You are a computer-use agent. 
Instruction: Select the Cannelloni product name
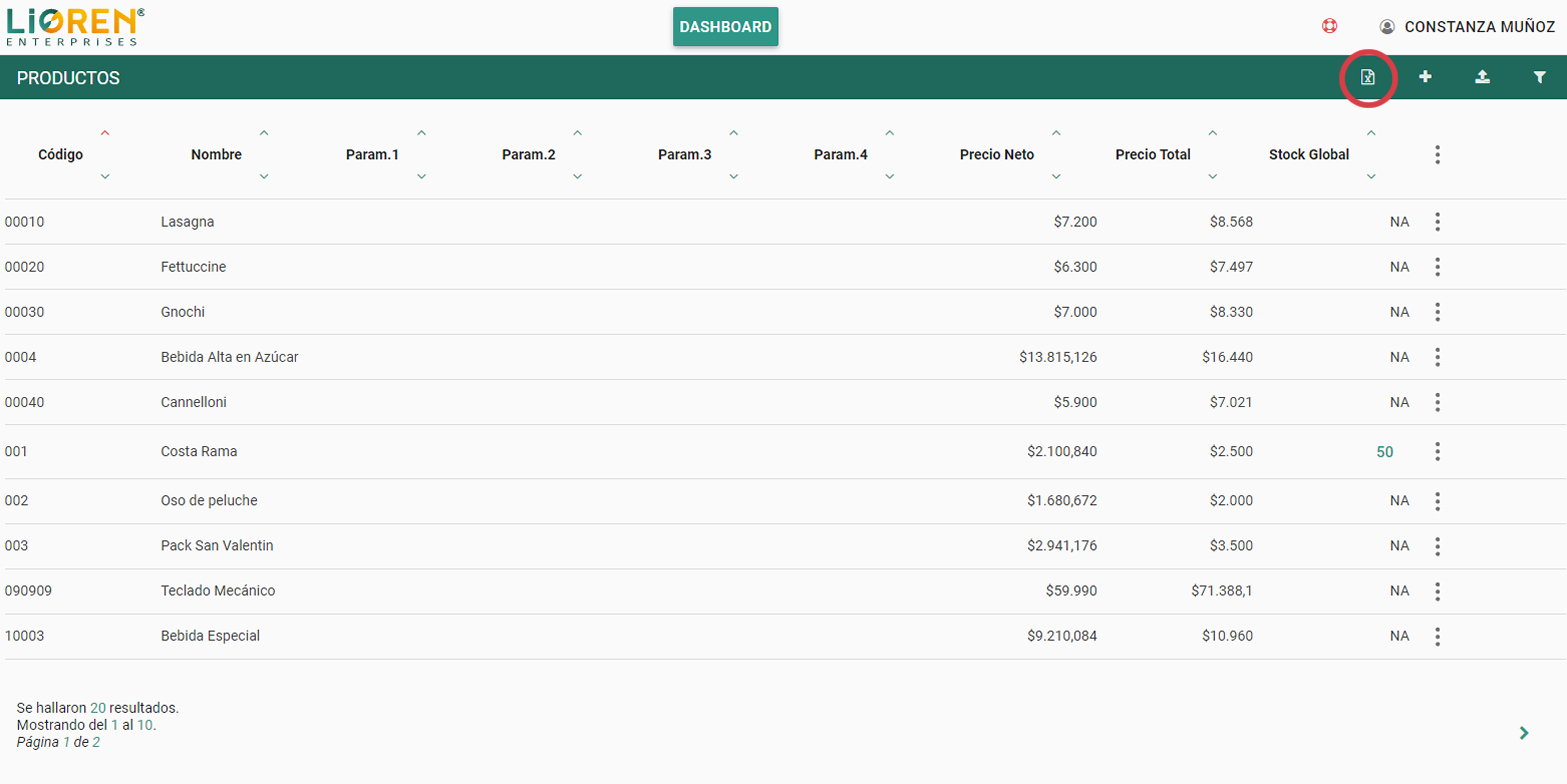tap(195, 402)
